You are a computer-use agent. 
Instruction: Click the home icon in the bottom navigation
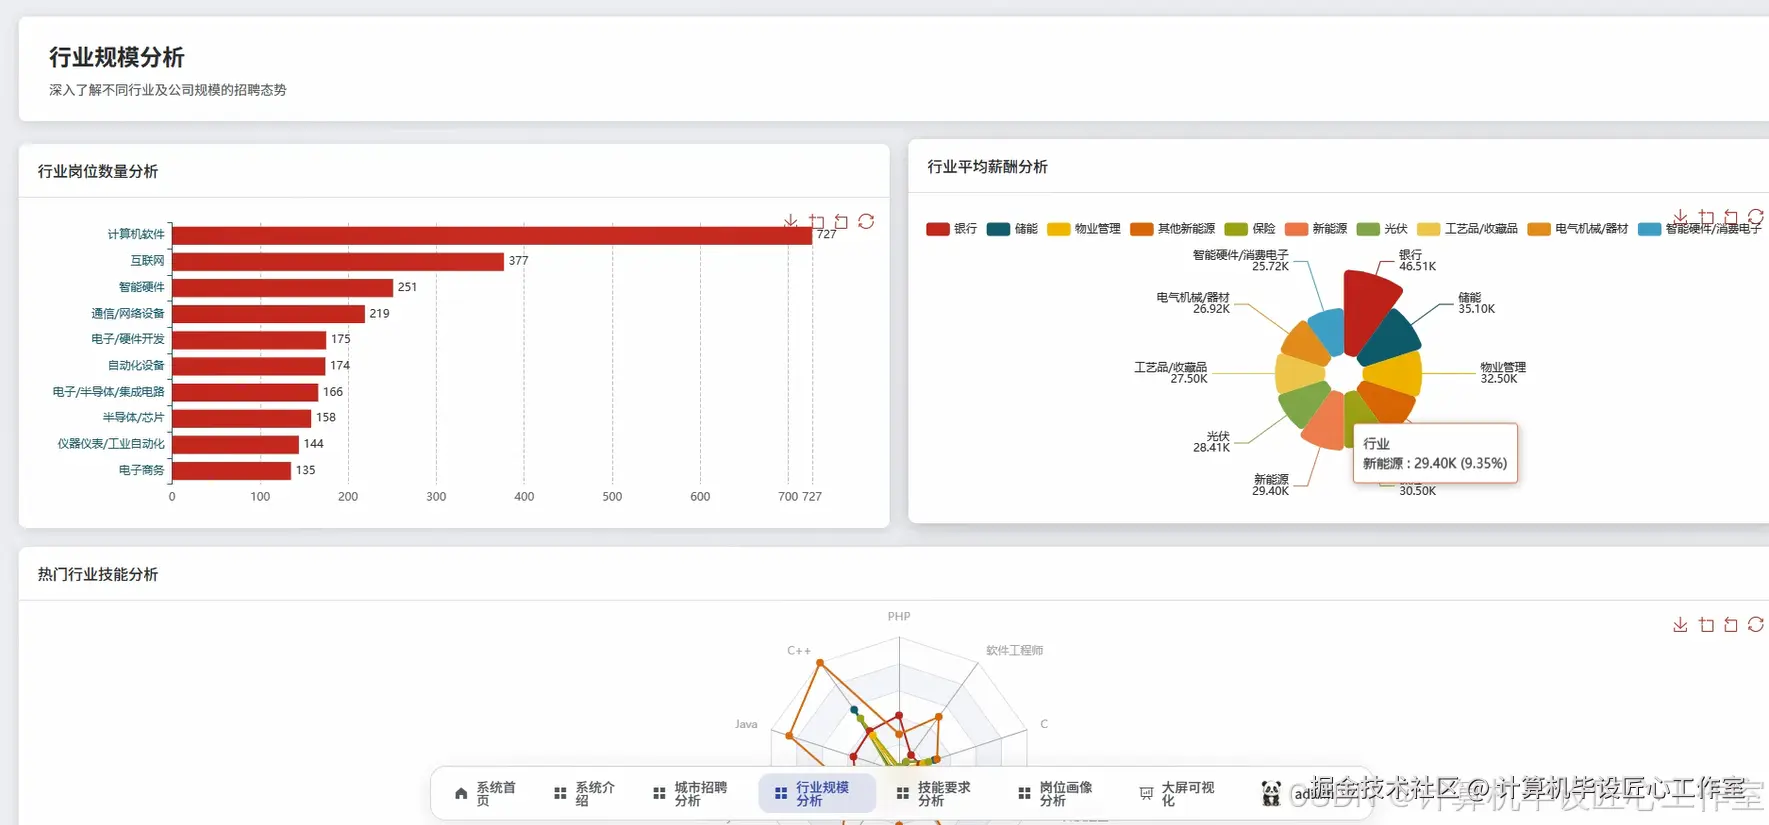coord(461,794)
